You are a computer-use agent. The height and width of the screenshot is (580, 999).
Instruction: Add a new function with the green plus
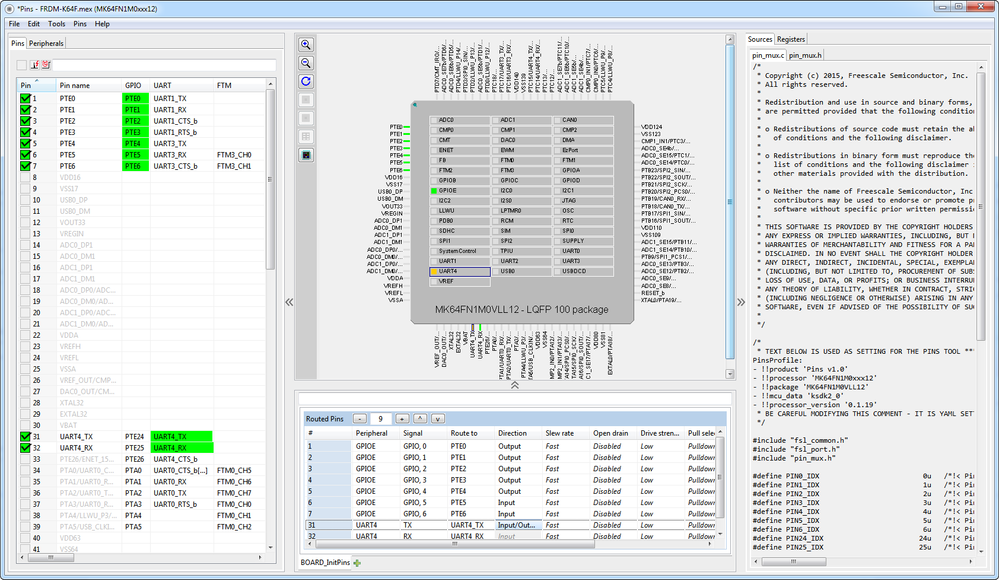357,565
